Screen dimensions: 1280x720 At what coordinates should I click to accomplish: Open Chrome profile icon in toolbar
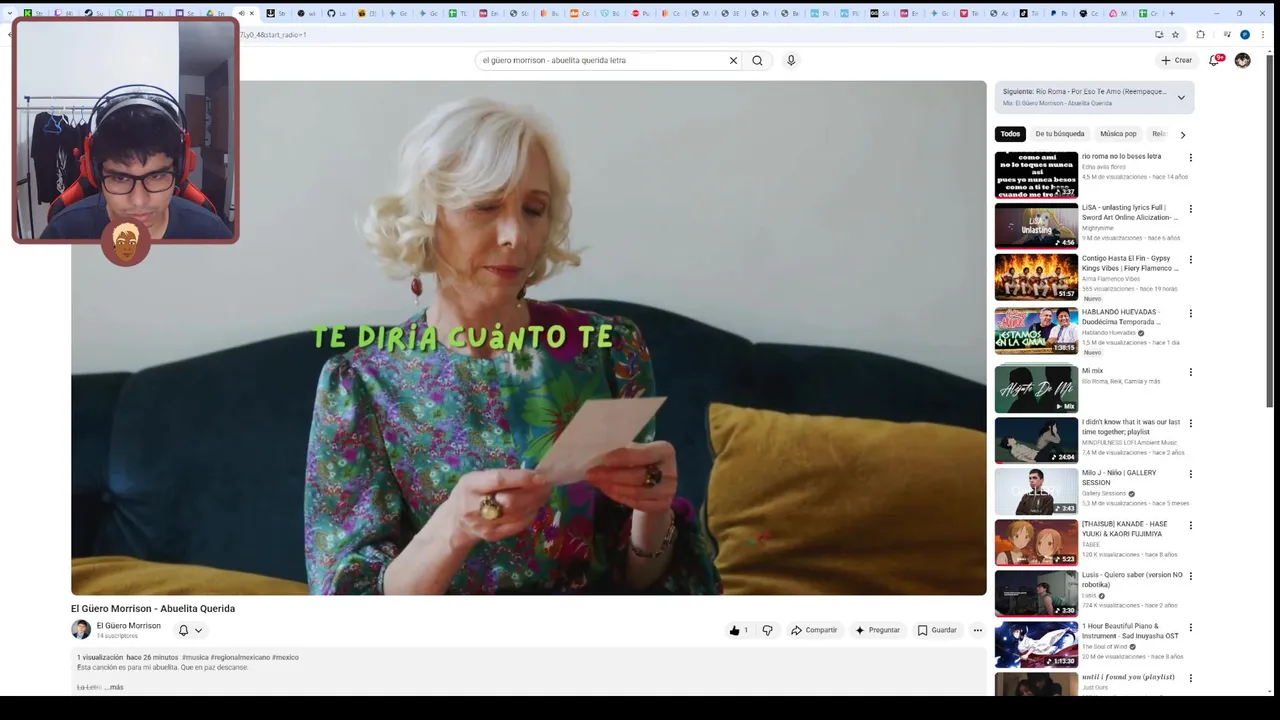point(1245,34)
